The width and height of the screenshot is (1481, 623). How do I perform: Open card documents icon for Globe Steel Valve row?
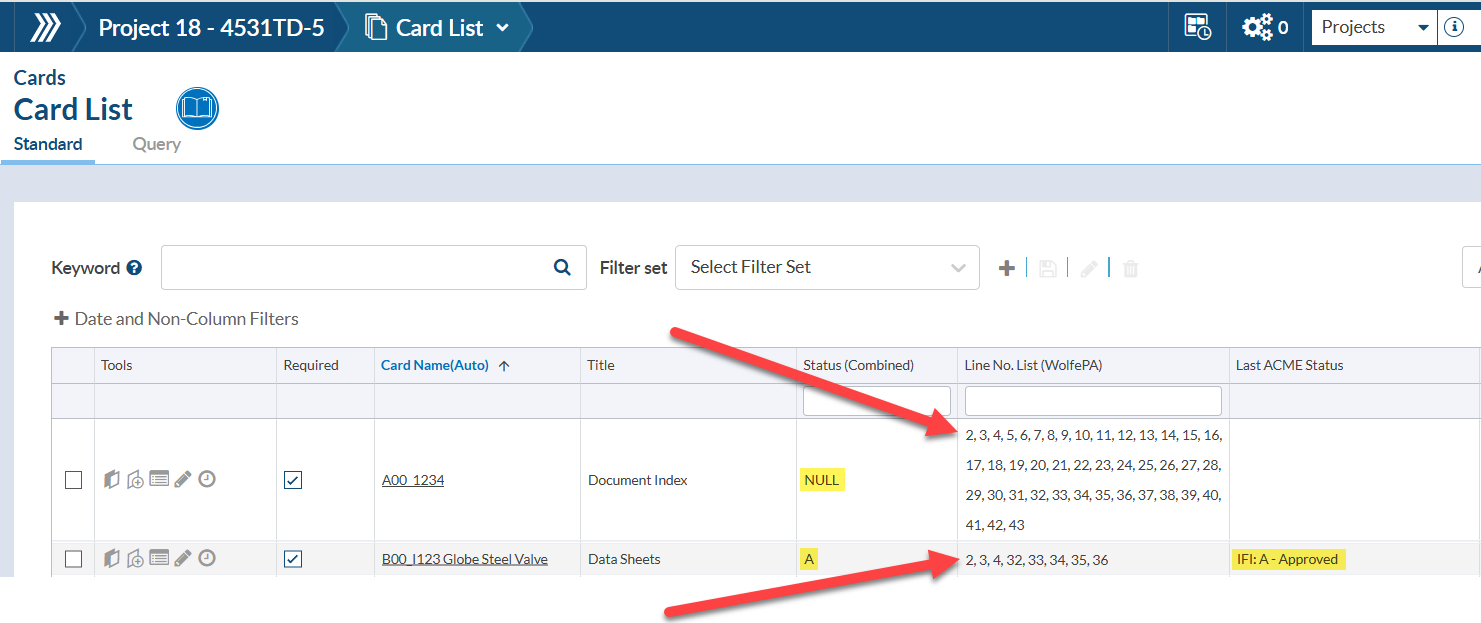112,559
